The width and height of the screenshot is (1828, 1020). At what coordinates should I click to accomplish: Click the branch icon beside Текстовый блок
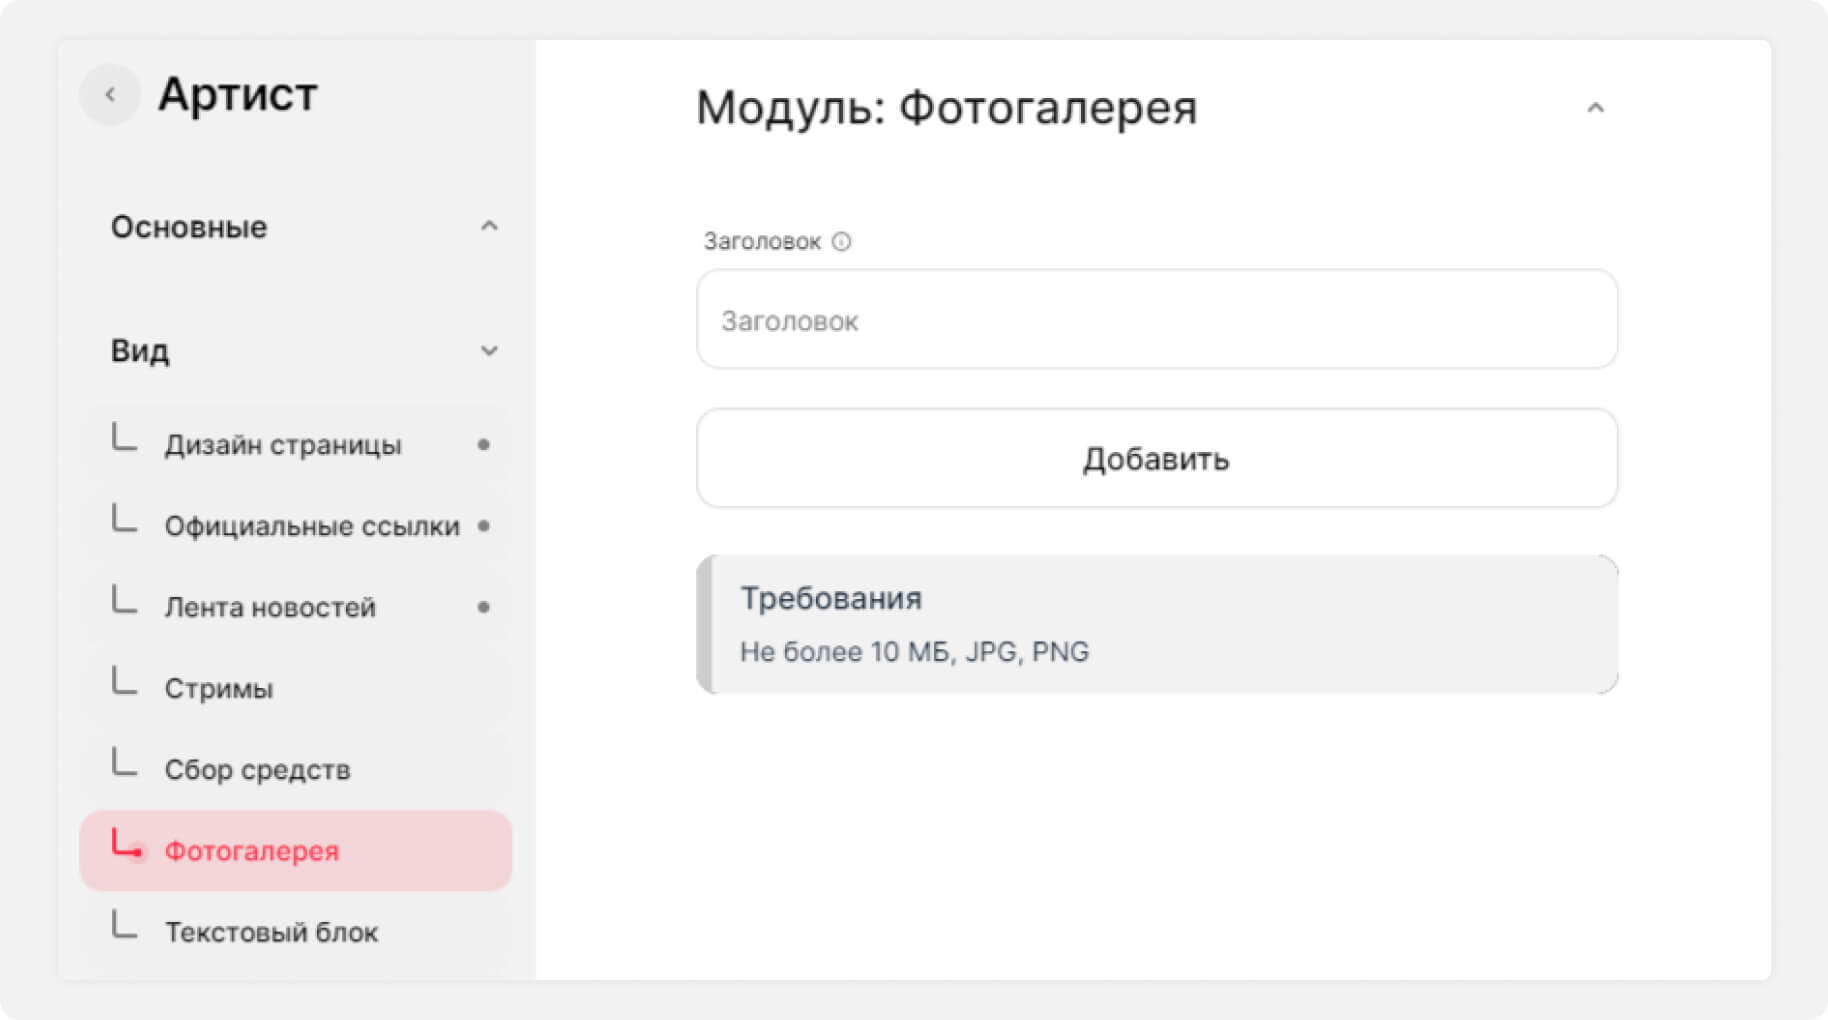click(x=124, y=925)
